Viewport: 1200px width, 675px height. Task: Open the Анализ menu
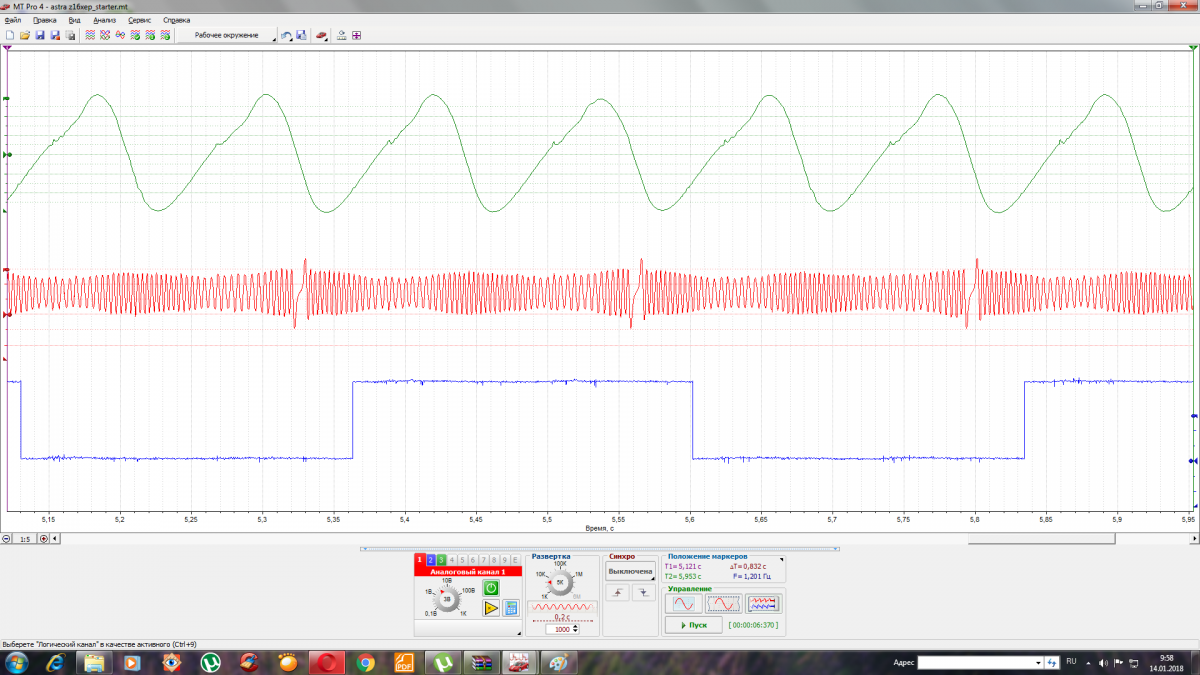104,20
